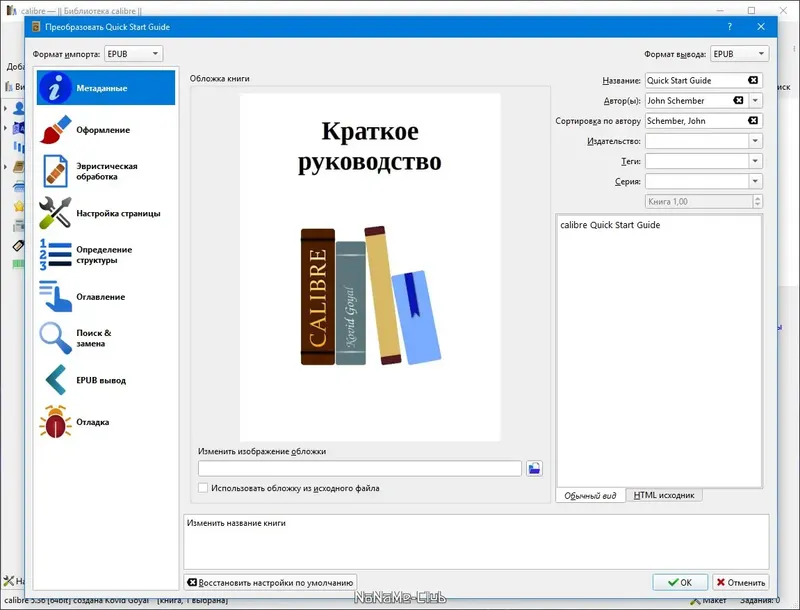The width and height of the screenshot is (800, 610).
Task: Select the Оформление section icon
Action: pos(100,129)
